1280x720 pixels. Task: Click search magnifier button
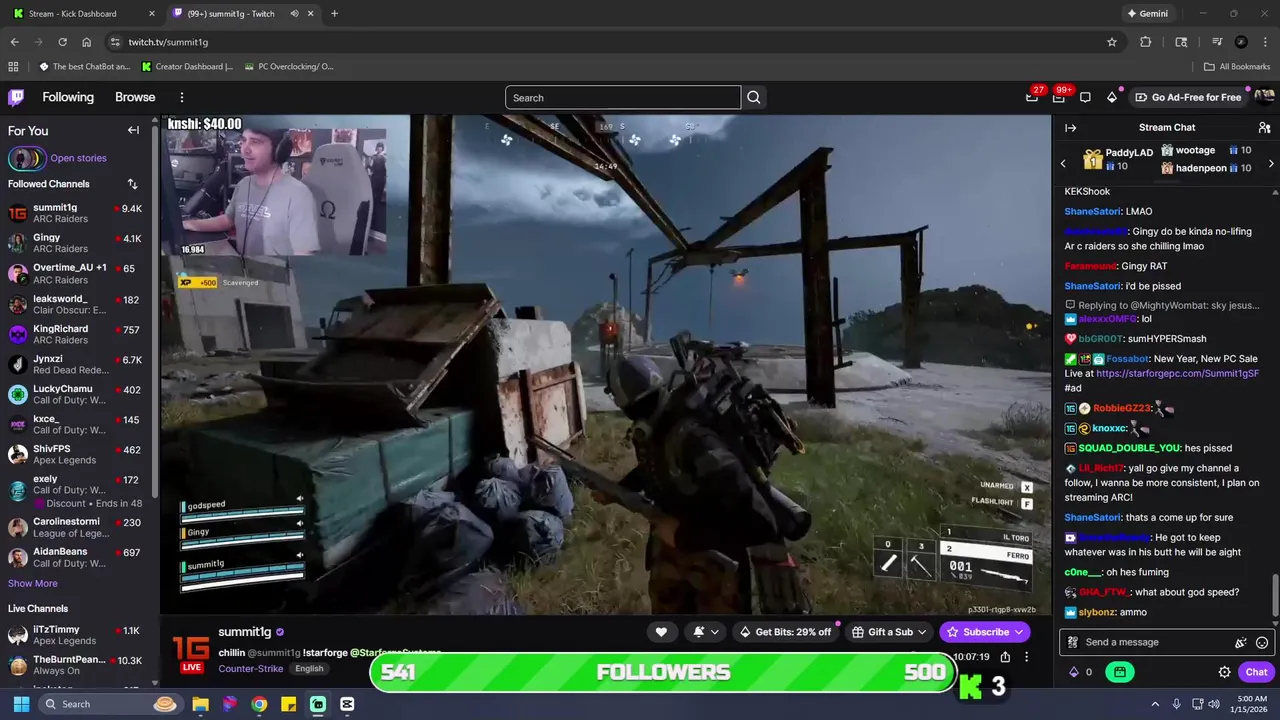(x=754, y=97)
